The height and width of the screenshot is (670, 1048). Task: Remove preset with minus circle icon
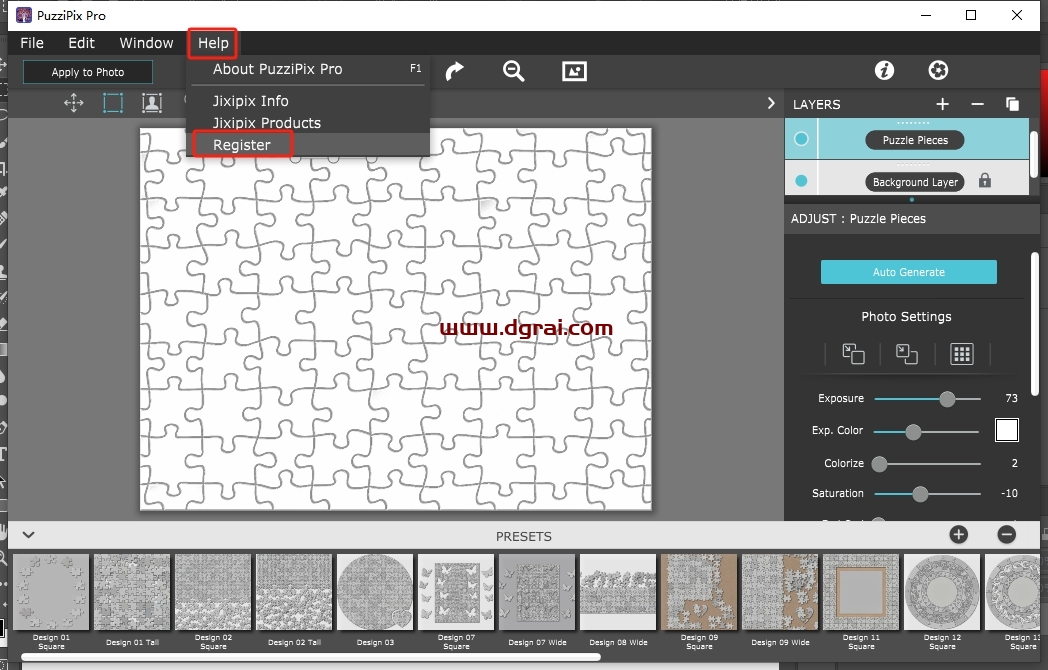[x=1007, y=534]
